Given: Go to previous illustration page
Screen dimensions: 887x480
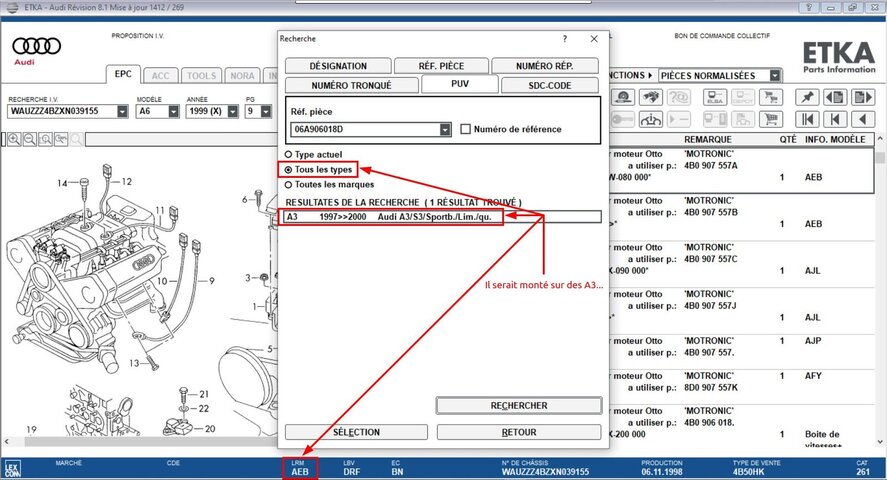Looking at the screenshot, I should [x=835, y=97].
